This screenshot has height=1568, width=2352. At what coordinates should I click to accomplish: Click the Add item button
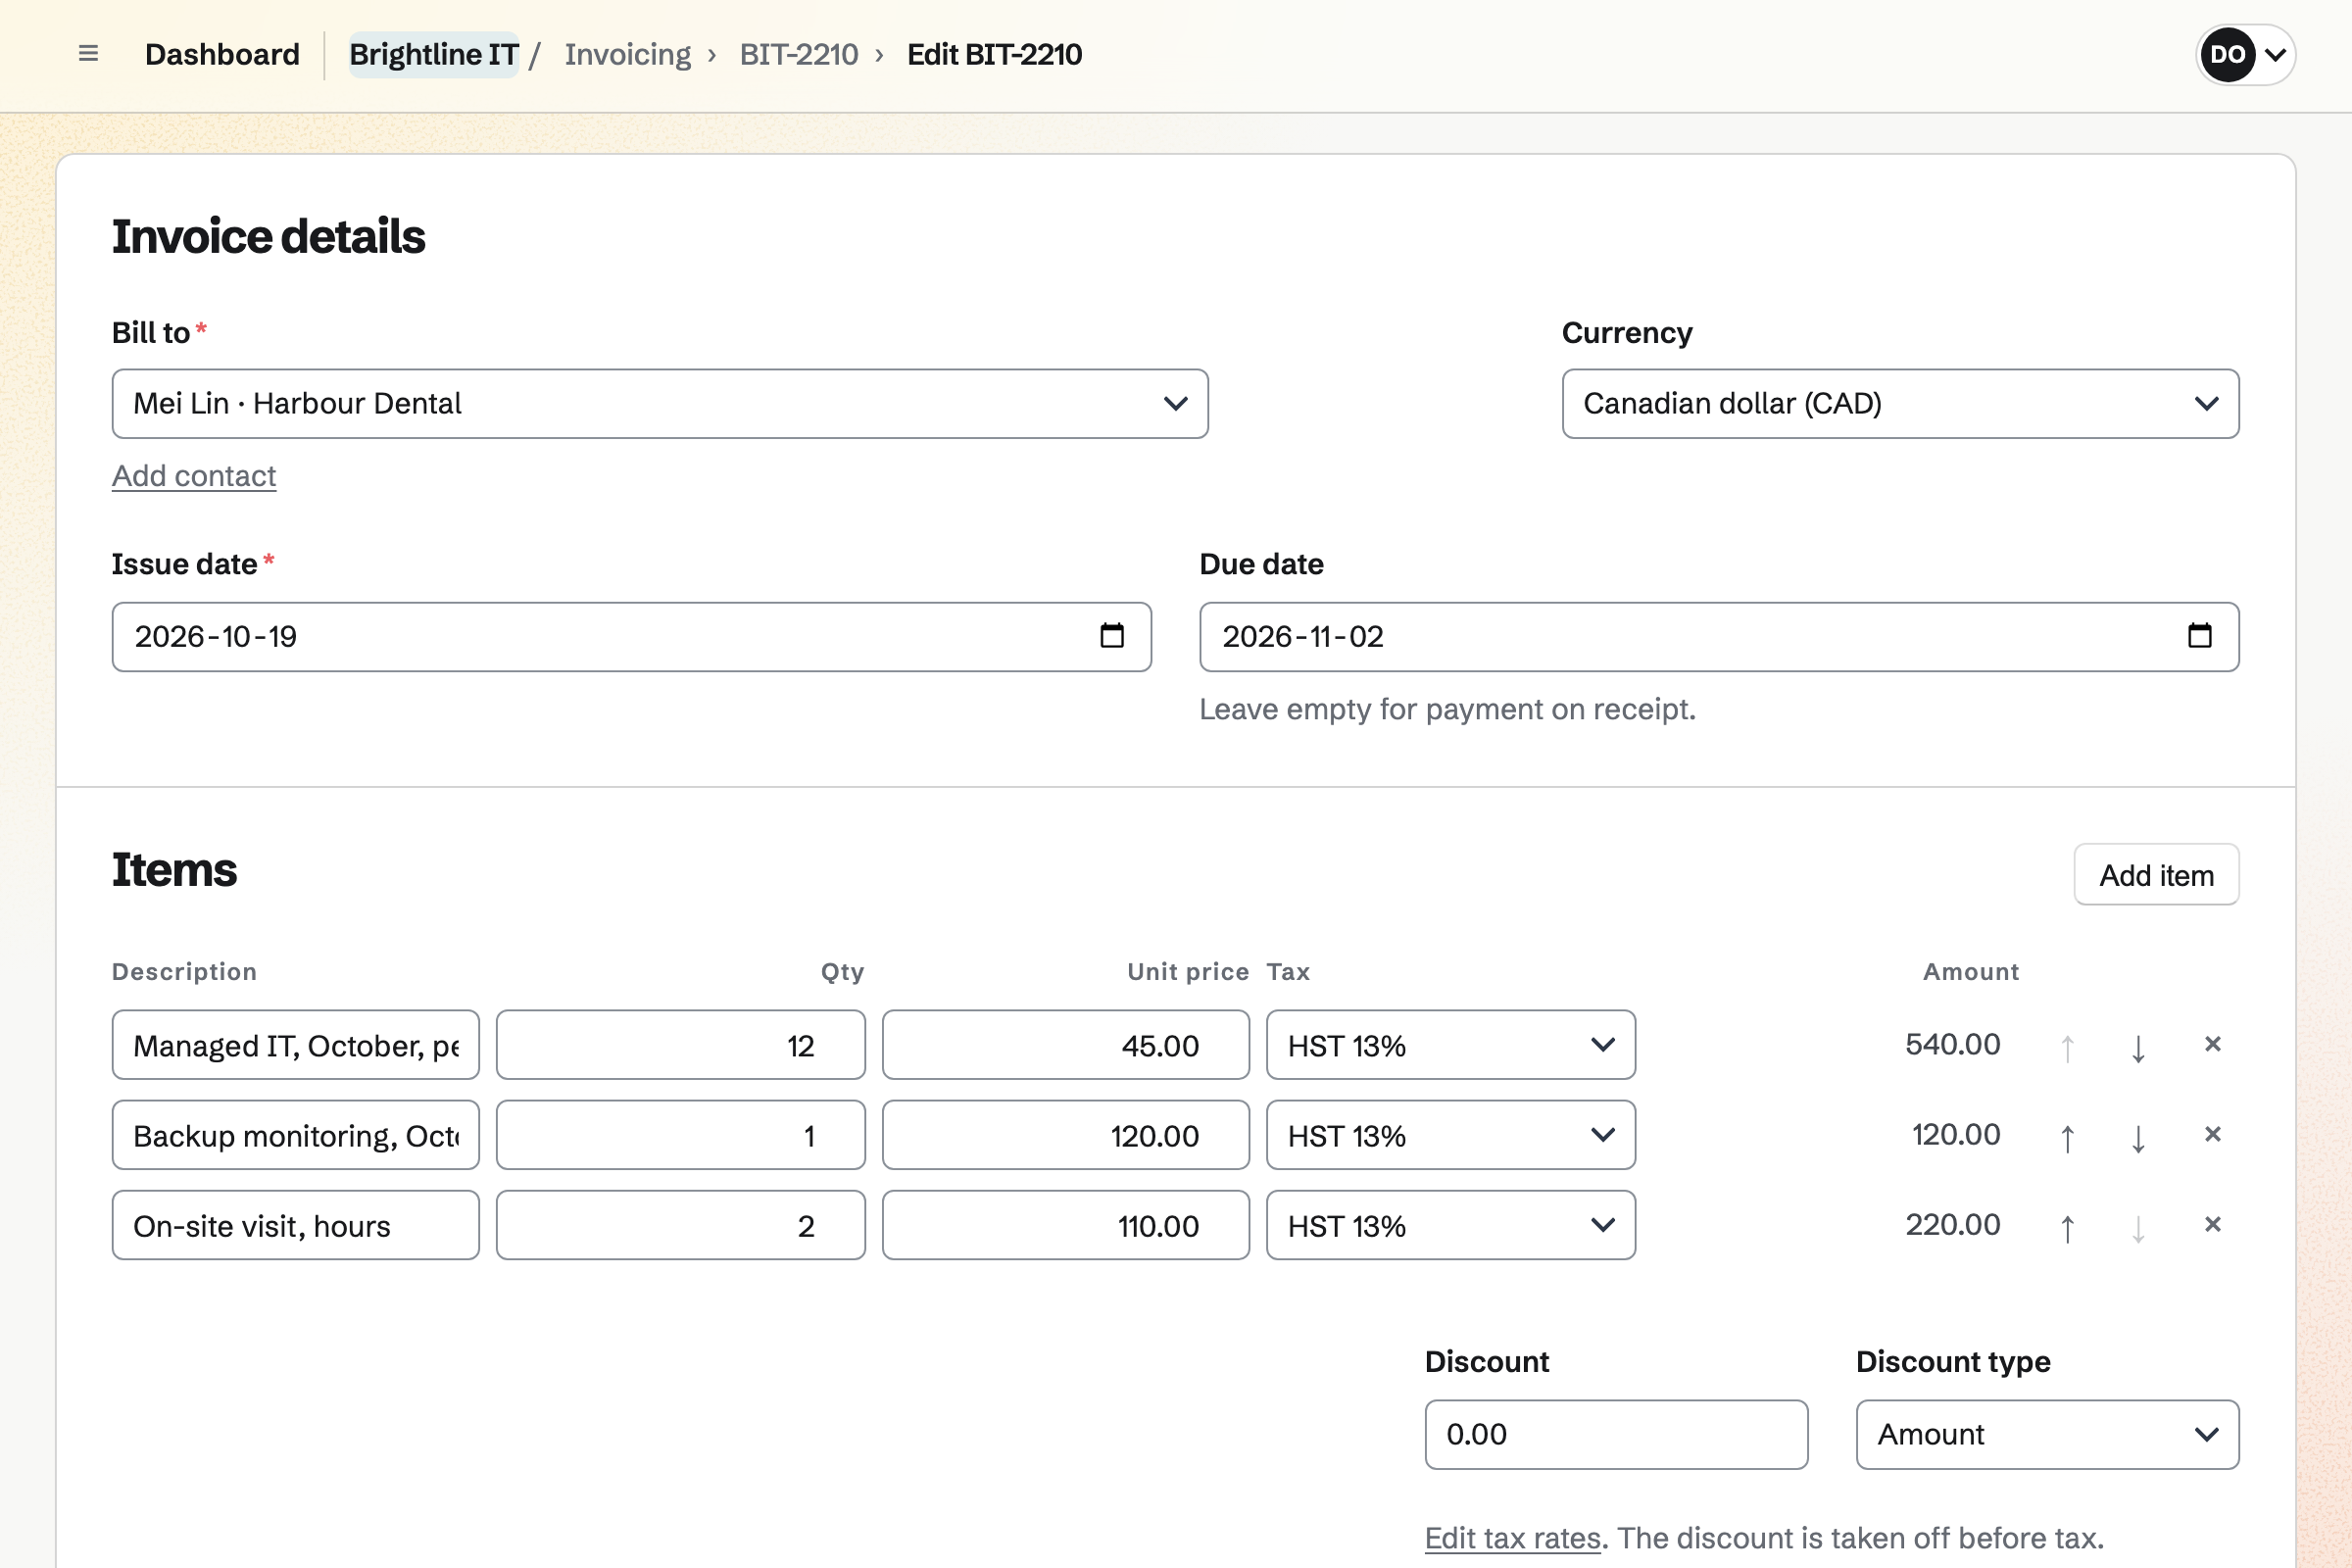coord(2156,875)
